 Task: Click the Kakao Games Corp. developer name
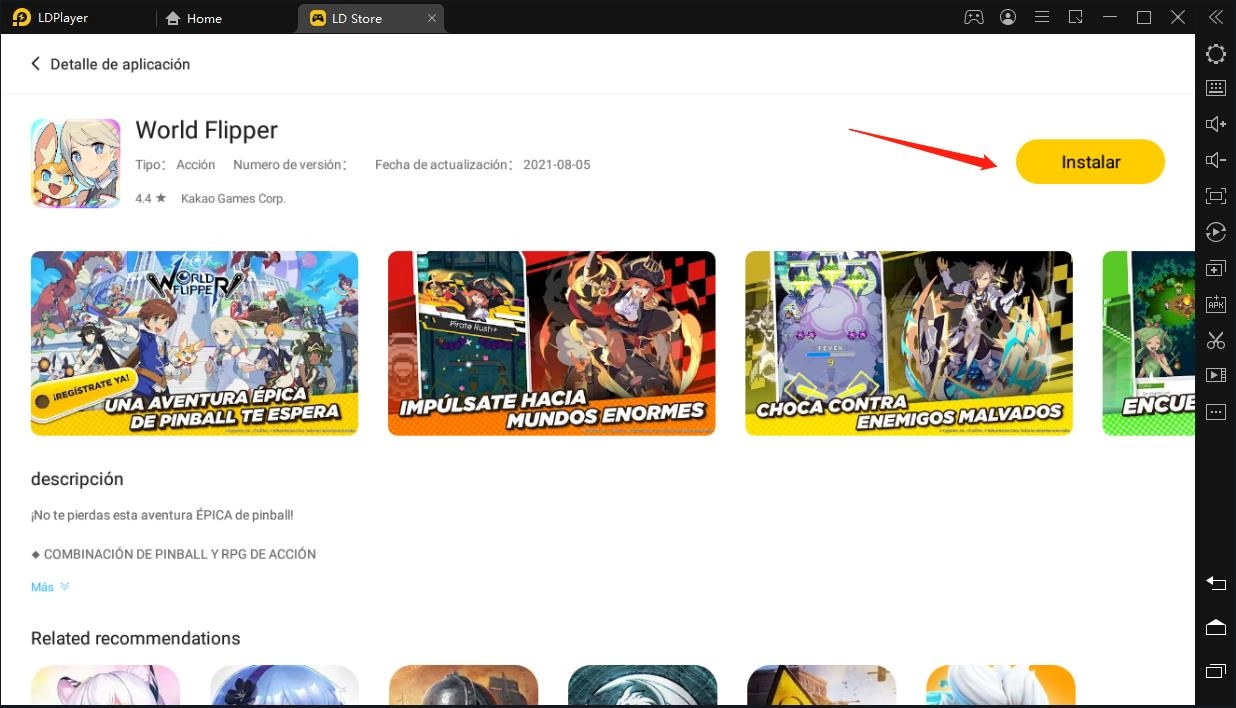[x=233, y=199]
